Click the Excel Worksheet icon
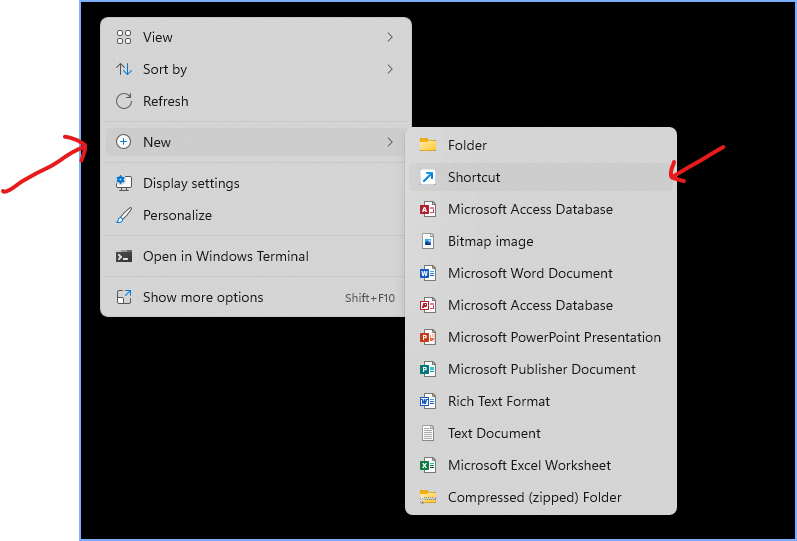Image resolution: width=797 pixels, height=541 pixels. coord(428,465)
